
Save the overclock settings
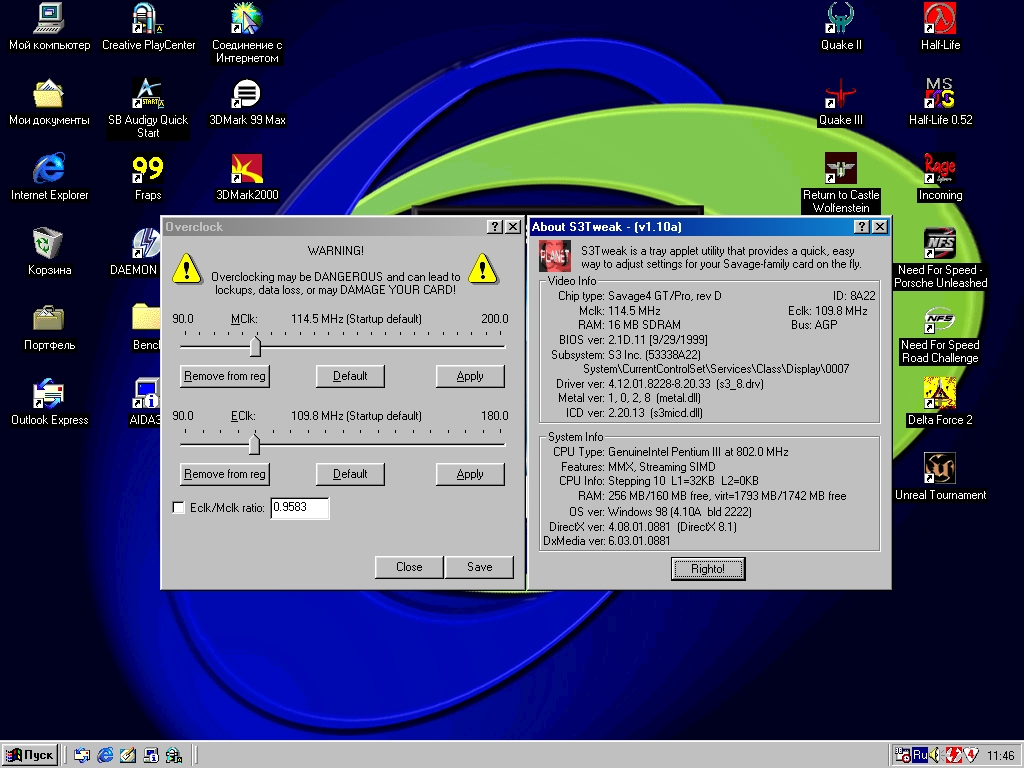click(x=479, y=567)
